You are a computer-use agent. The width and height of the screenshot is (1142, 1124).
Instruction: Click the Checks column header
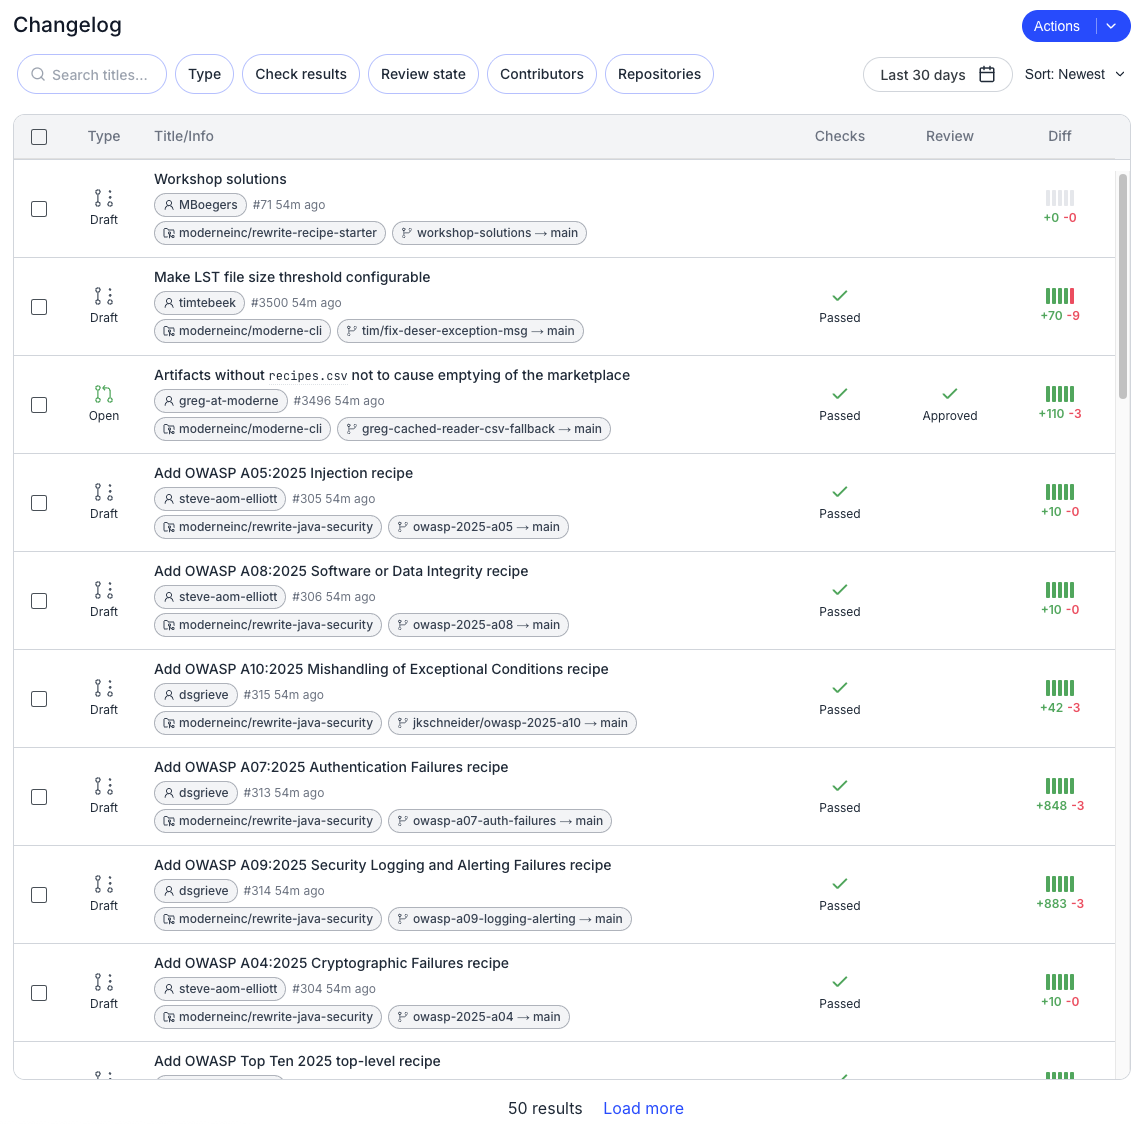840,136
